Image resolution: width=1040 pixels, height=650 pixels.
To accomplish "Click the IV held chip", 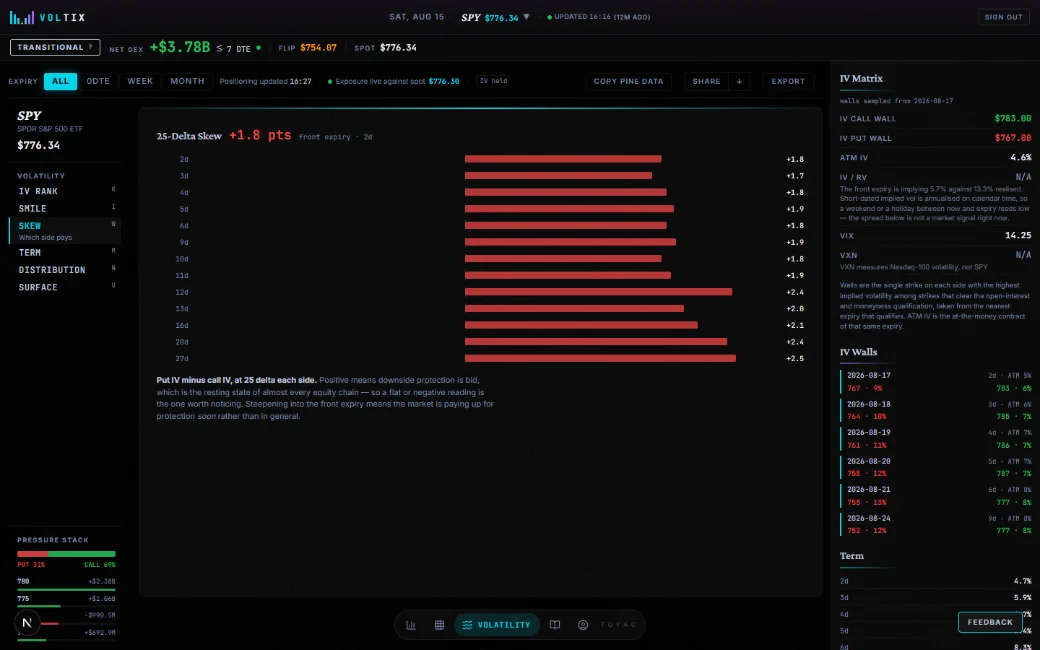I will coord(493,81).
